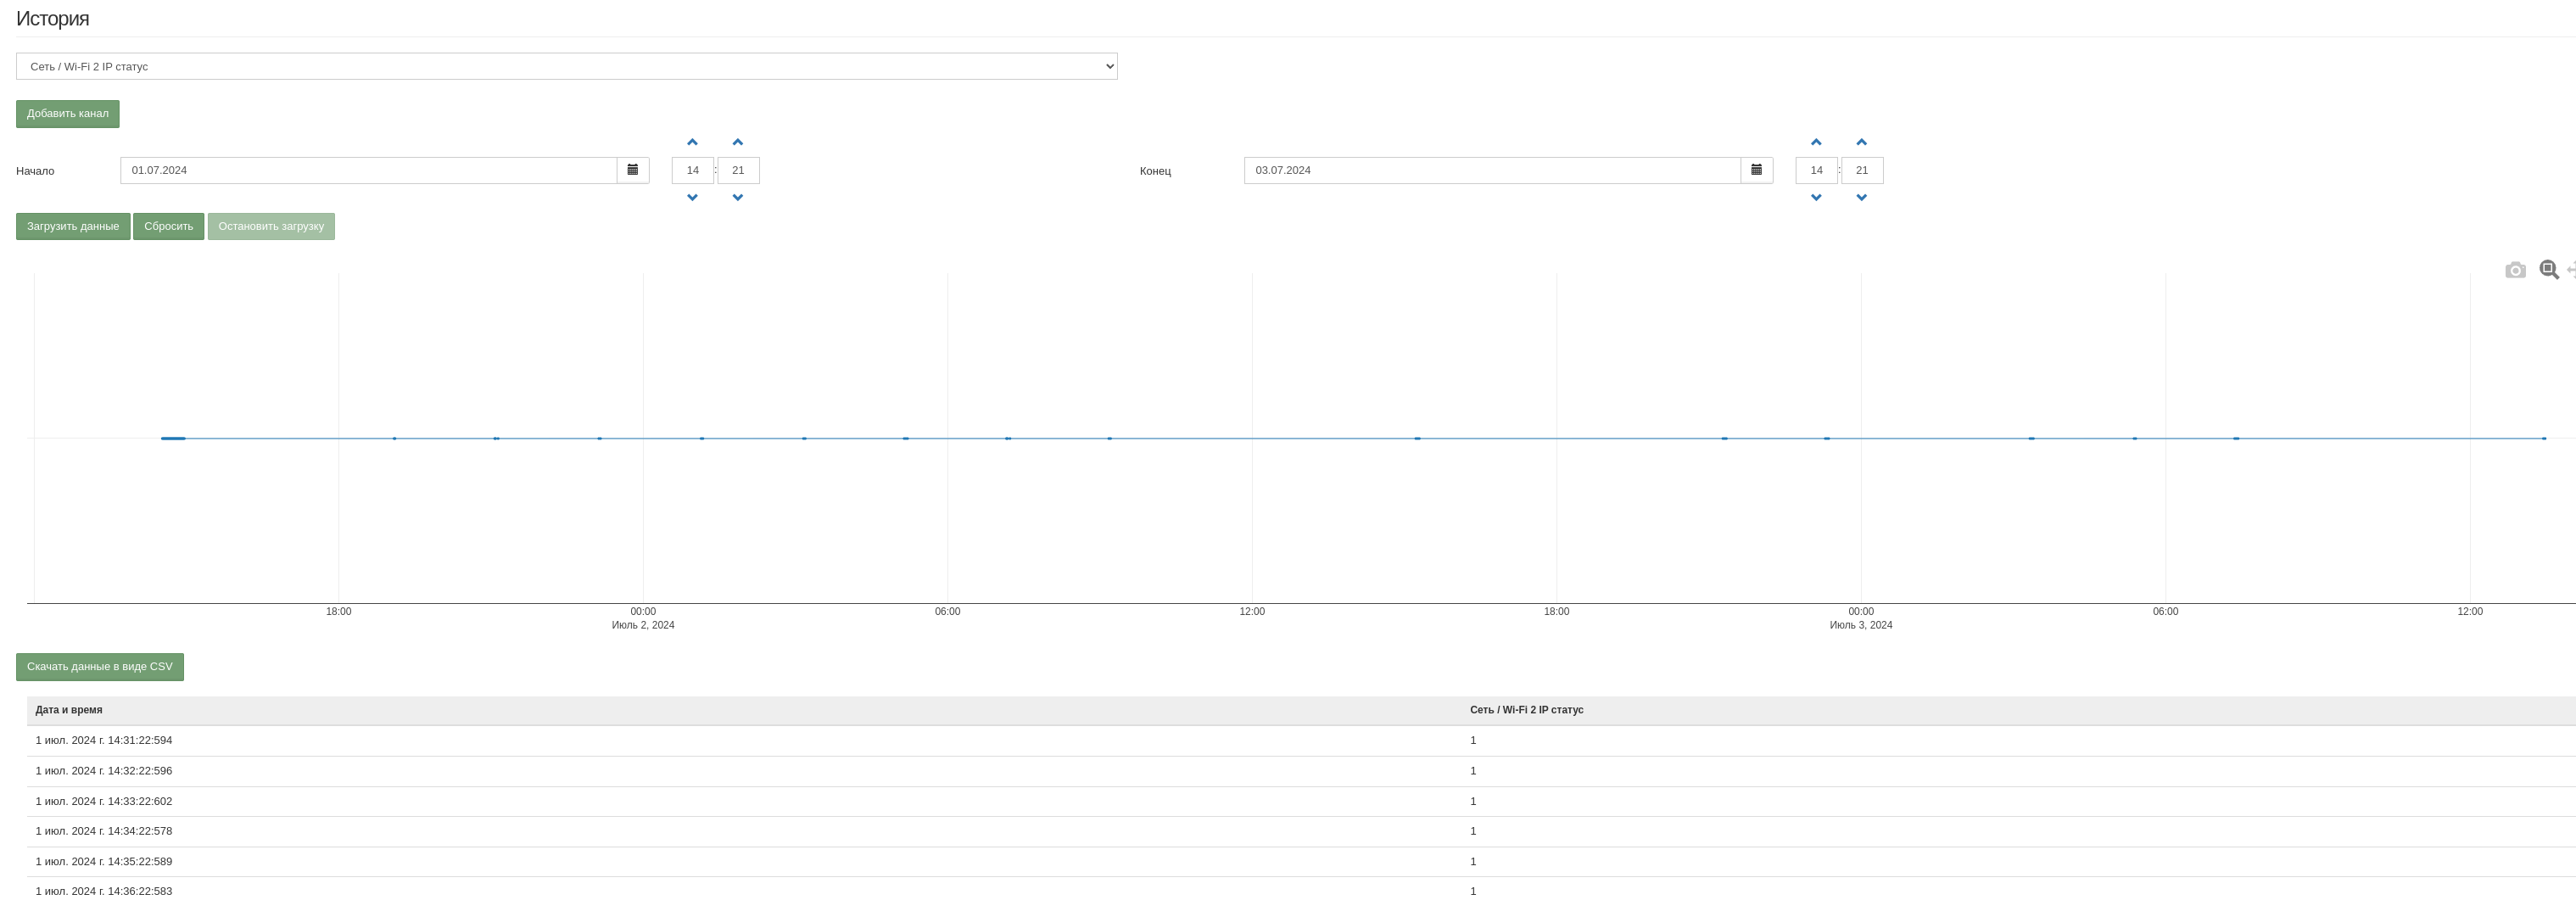Click the История page heading
Screen dimensions: 2576x900
pos(53,19)
